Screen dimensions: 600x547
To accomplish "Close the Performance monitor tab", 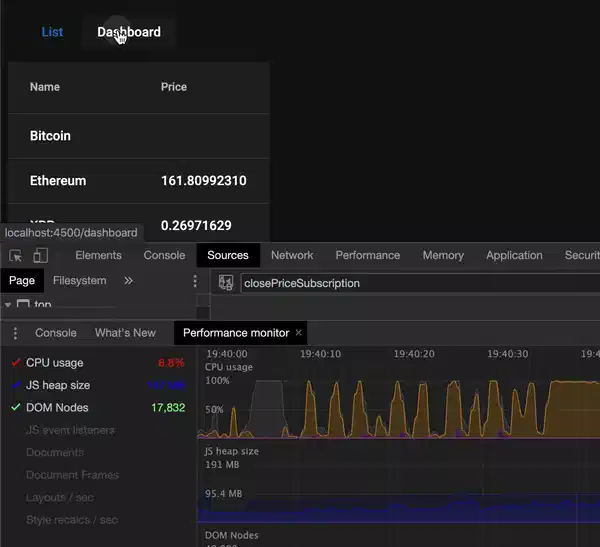I will coord(299,333).
